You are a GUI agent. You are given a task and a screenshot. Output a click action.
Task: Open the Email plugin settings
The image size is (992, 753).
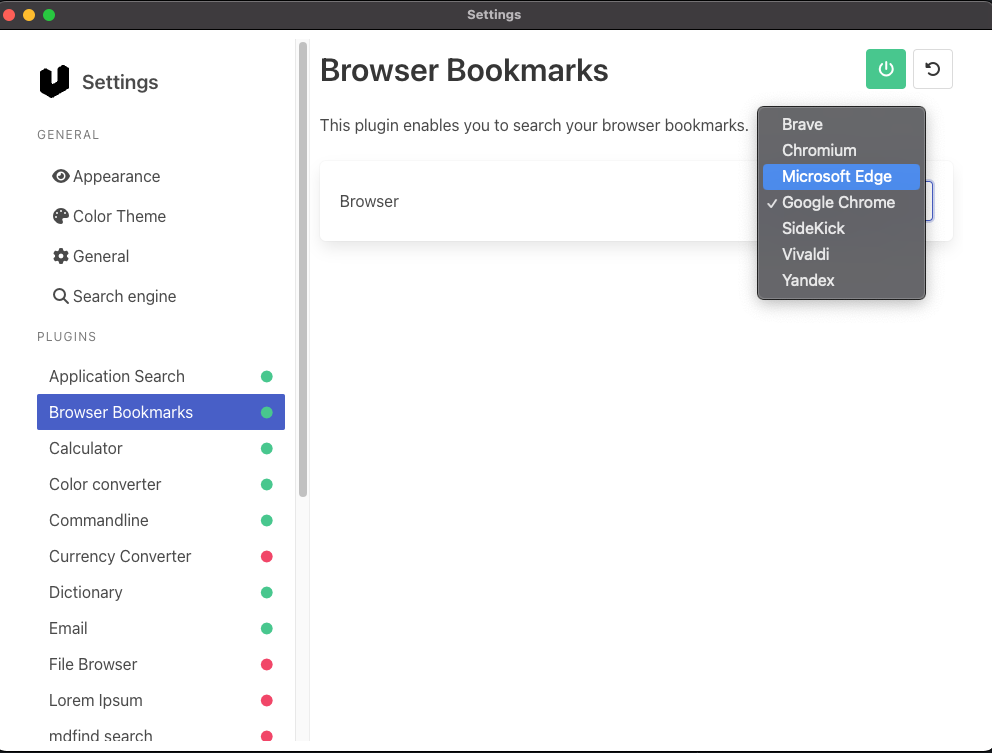click(x=161, y=628)
